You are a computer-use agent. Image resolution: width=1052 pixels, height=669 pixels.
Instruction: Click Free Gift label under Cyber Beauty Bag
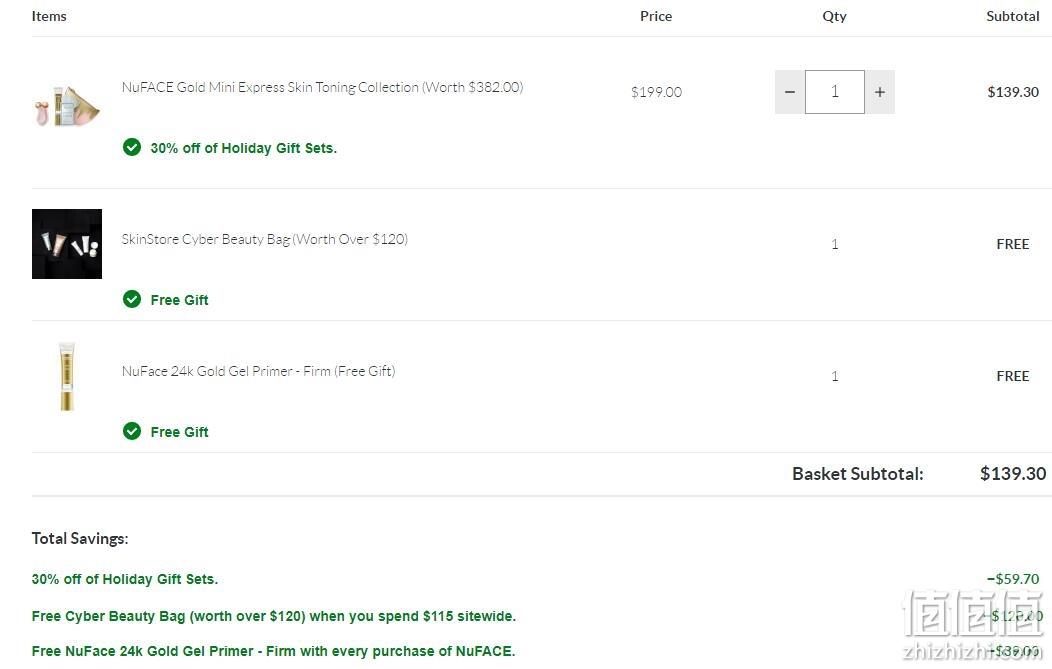179,300
